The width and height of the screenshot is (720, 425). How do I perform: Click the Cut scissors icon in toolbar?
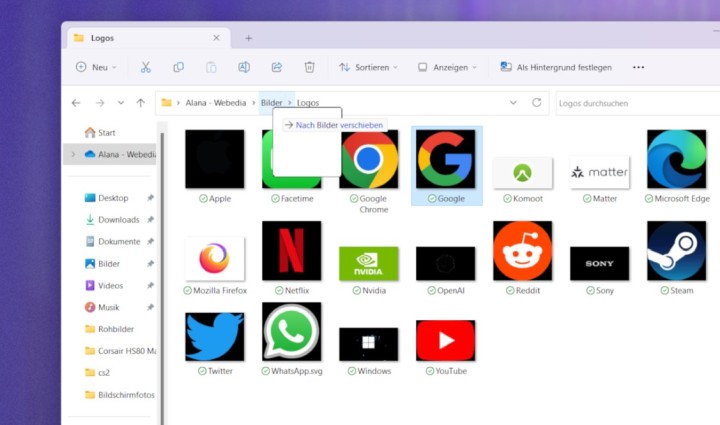(x=145, y=67)
